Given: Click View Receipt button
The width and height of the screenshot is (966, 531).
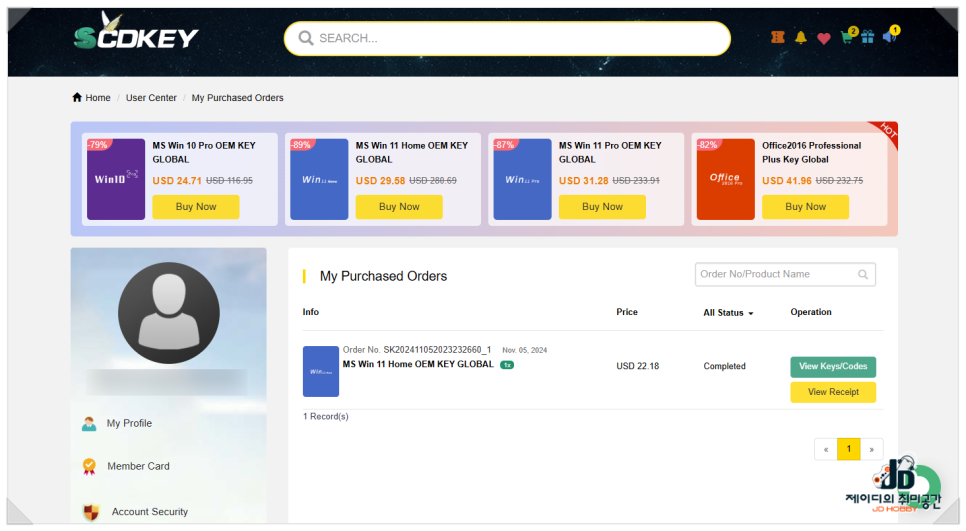Looking at the screenshot, I should click(x=833, y=392).
